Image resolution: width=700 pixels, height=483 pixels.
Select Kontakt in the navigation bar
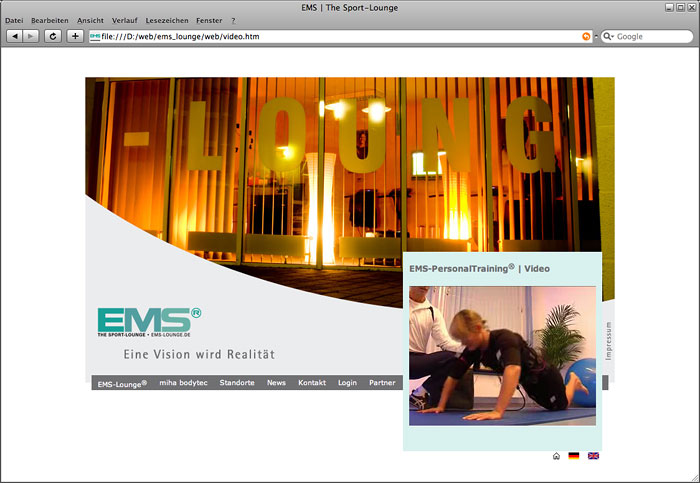pos(312,383)
